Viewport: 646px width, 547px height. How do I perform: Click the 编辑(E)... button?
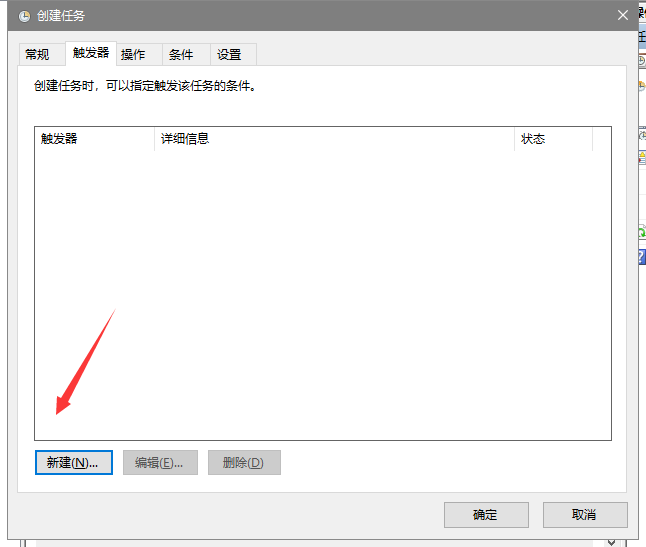[x=160, y=462]
